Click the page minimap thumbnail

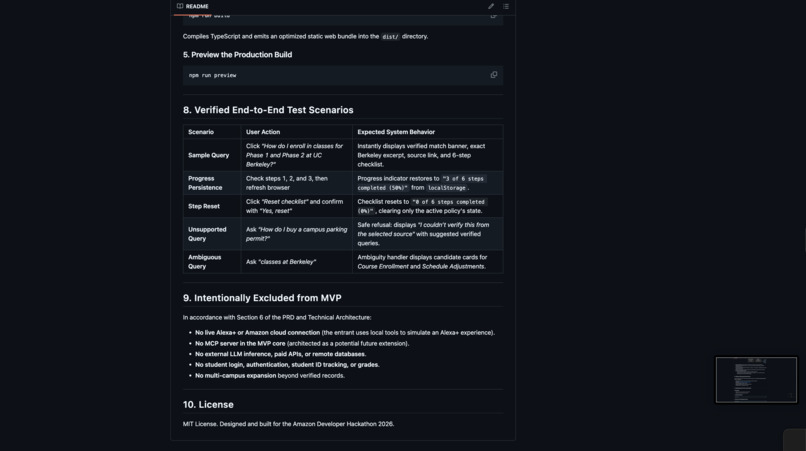pyautogui.click(x=756, y=380)
